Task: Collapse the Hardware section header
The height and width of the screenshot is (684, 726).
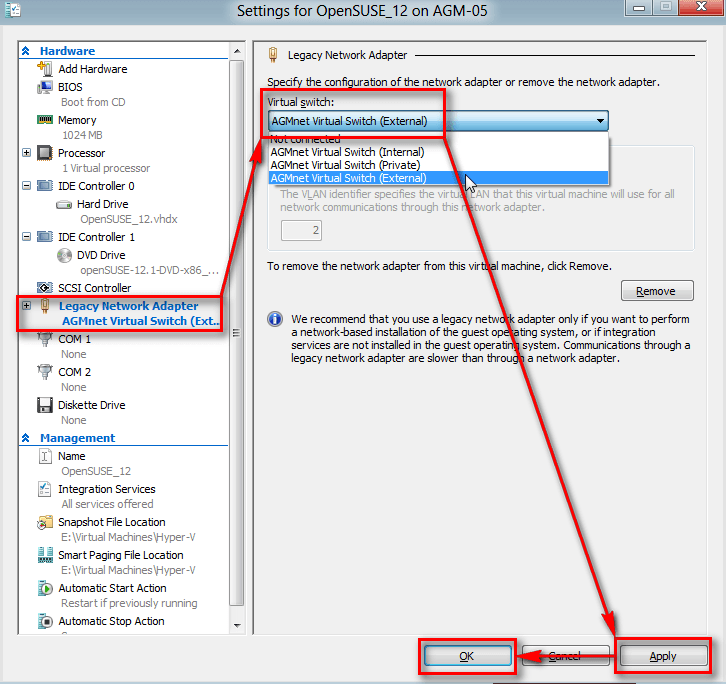Action: click(x=27, y=51)
